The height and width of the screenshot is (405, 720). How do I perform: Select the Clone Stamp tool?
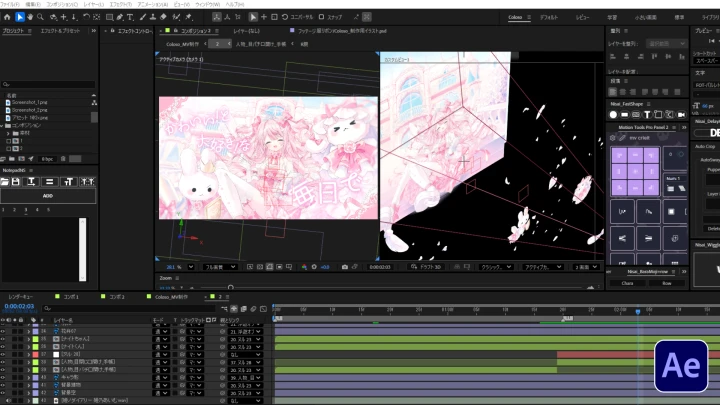point(153,17)
